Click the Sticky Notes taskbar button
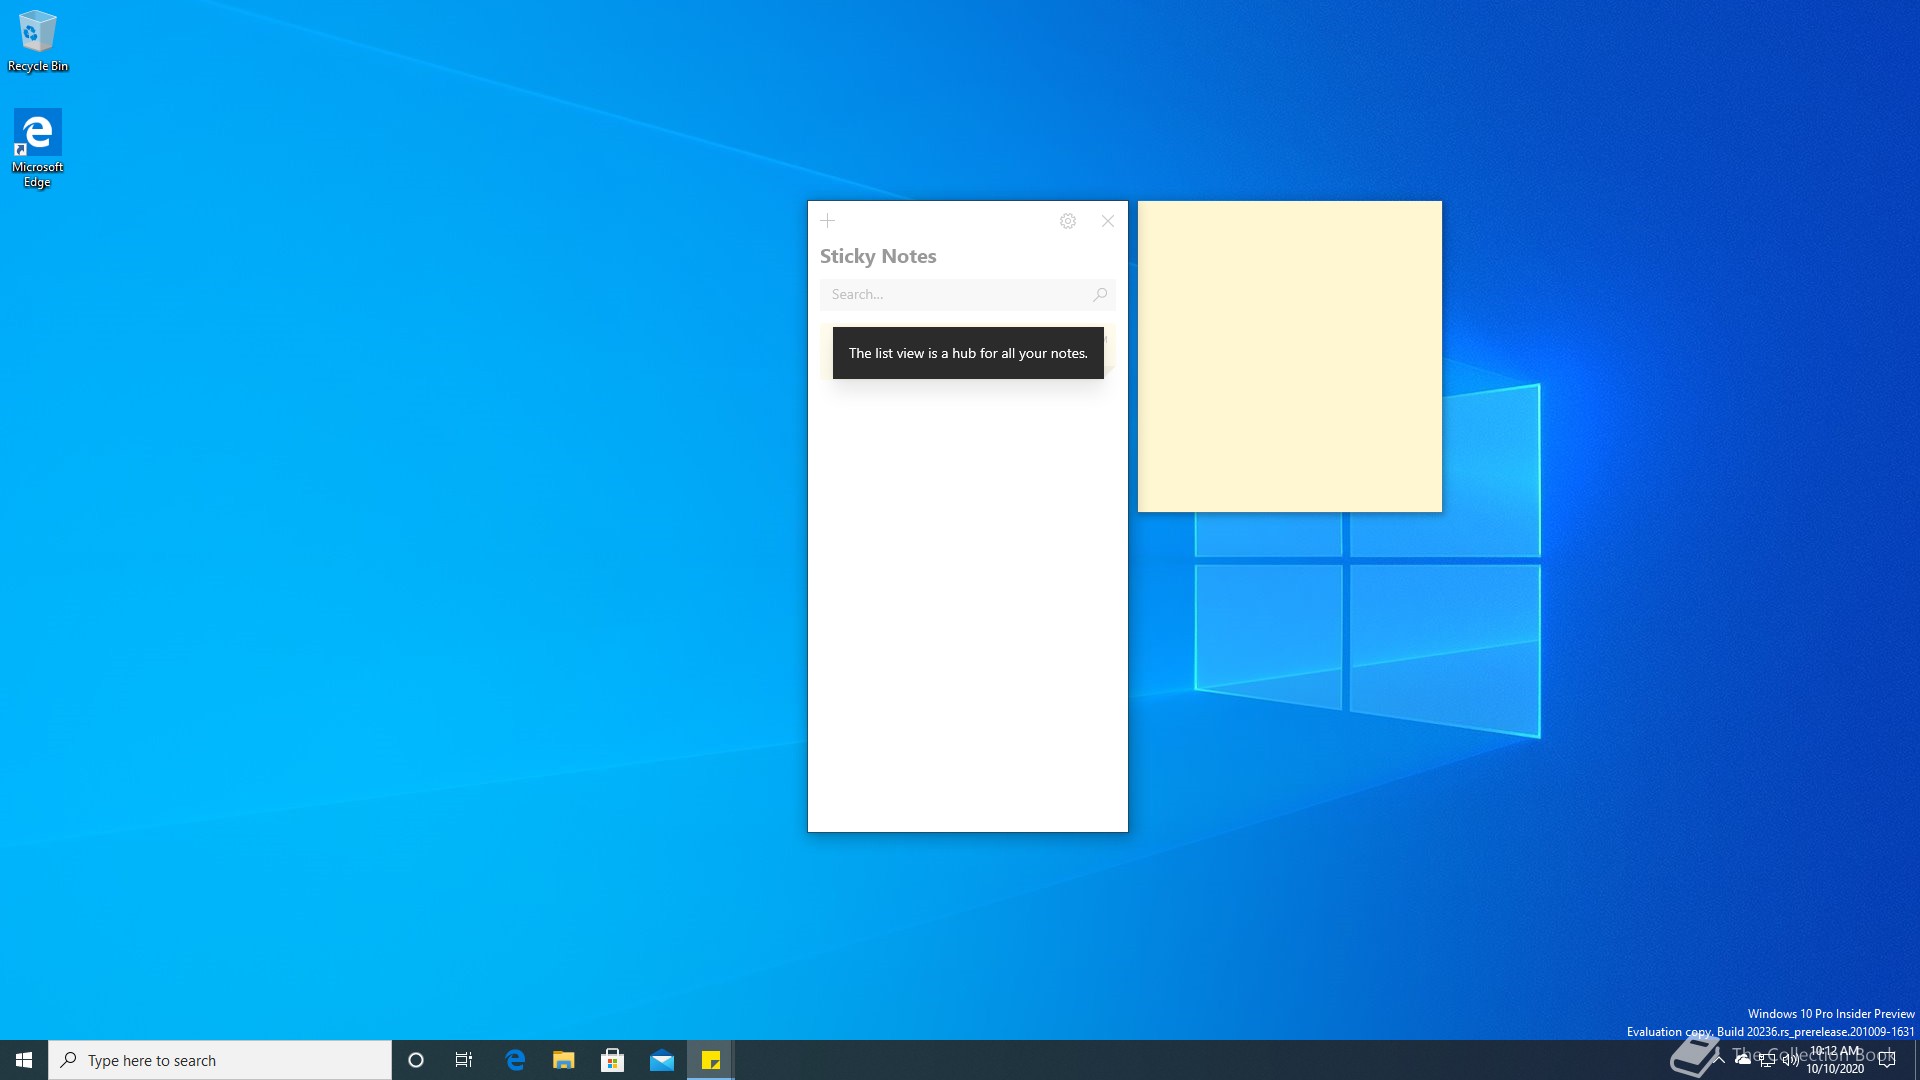 click(711, 1060)
